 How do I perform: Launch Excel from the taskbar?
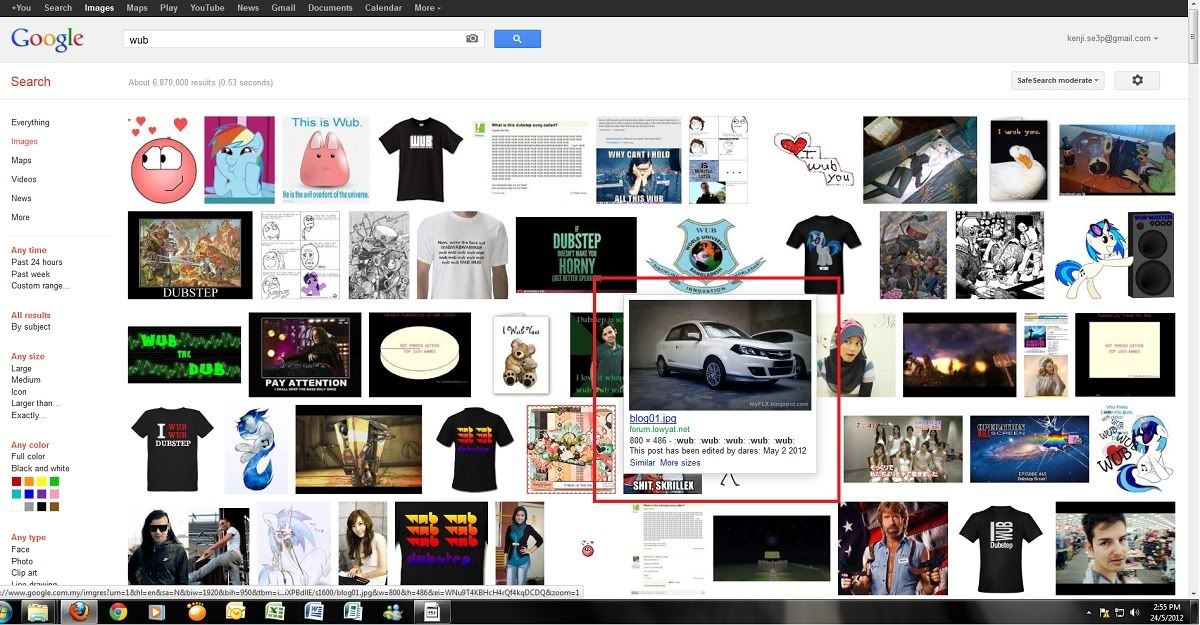[273, 612]
